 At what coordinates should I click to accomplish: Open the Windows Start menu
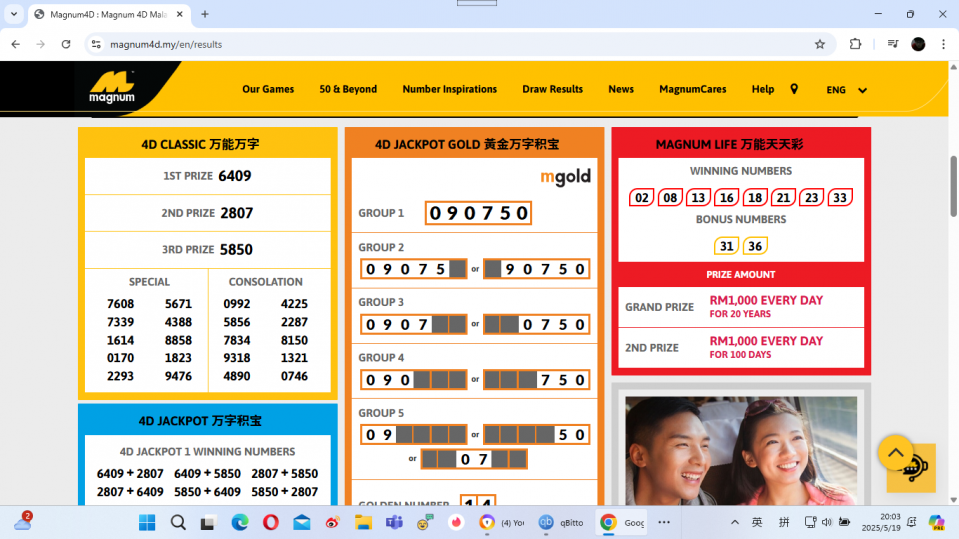pyautogui.click(x=147, y=522)
